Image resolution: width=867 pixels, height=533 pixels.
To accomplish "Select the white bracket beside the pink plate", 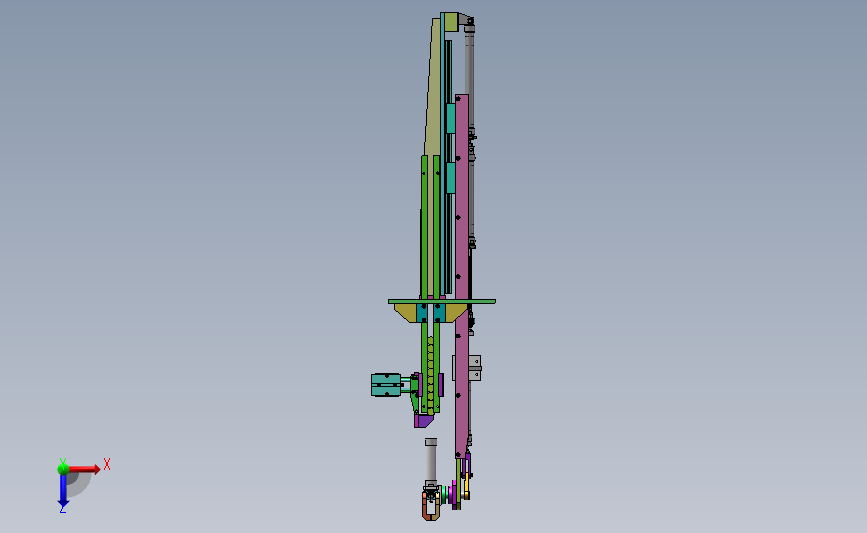I will [x=475, y=368].
